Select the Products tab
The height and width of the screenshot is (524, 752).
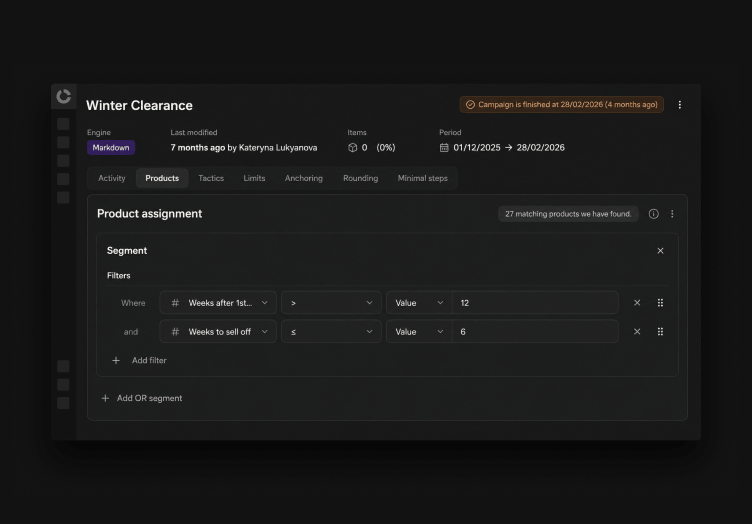point(162,178)
